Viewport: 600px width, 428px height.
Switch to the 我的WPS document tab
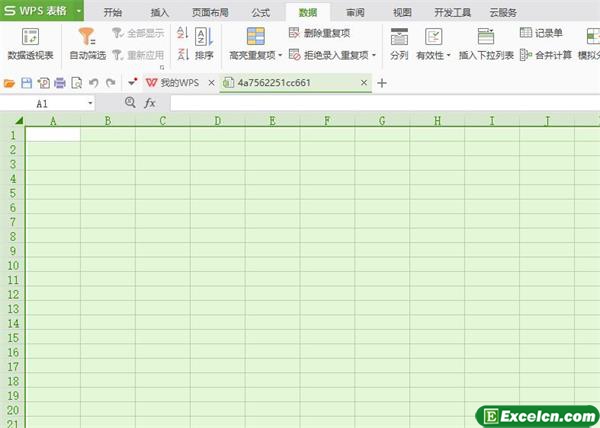(x=179, y=83)
